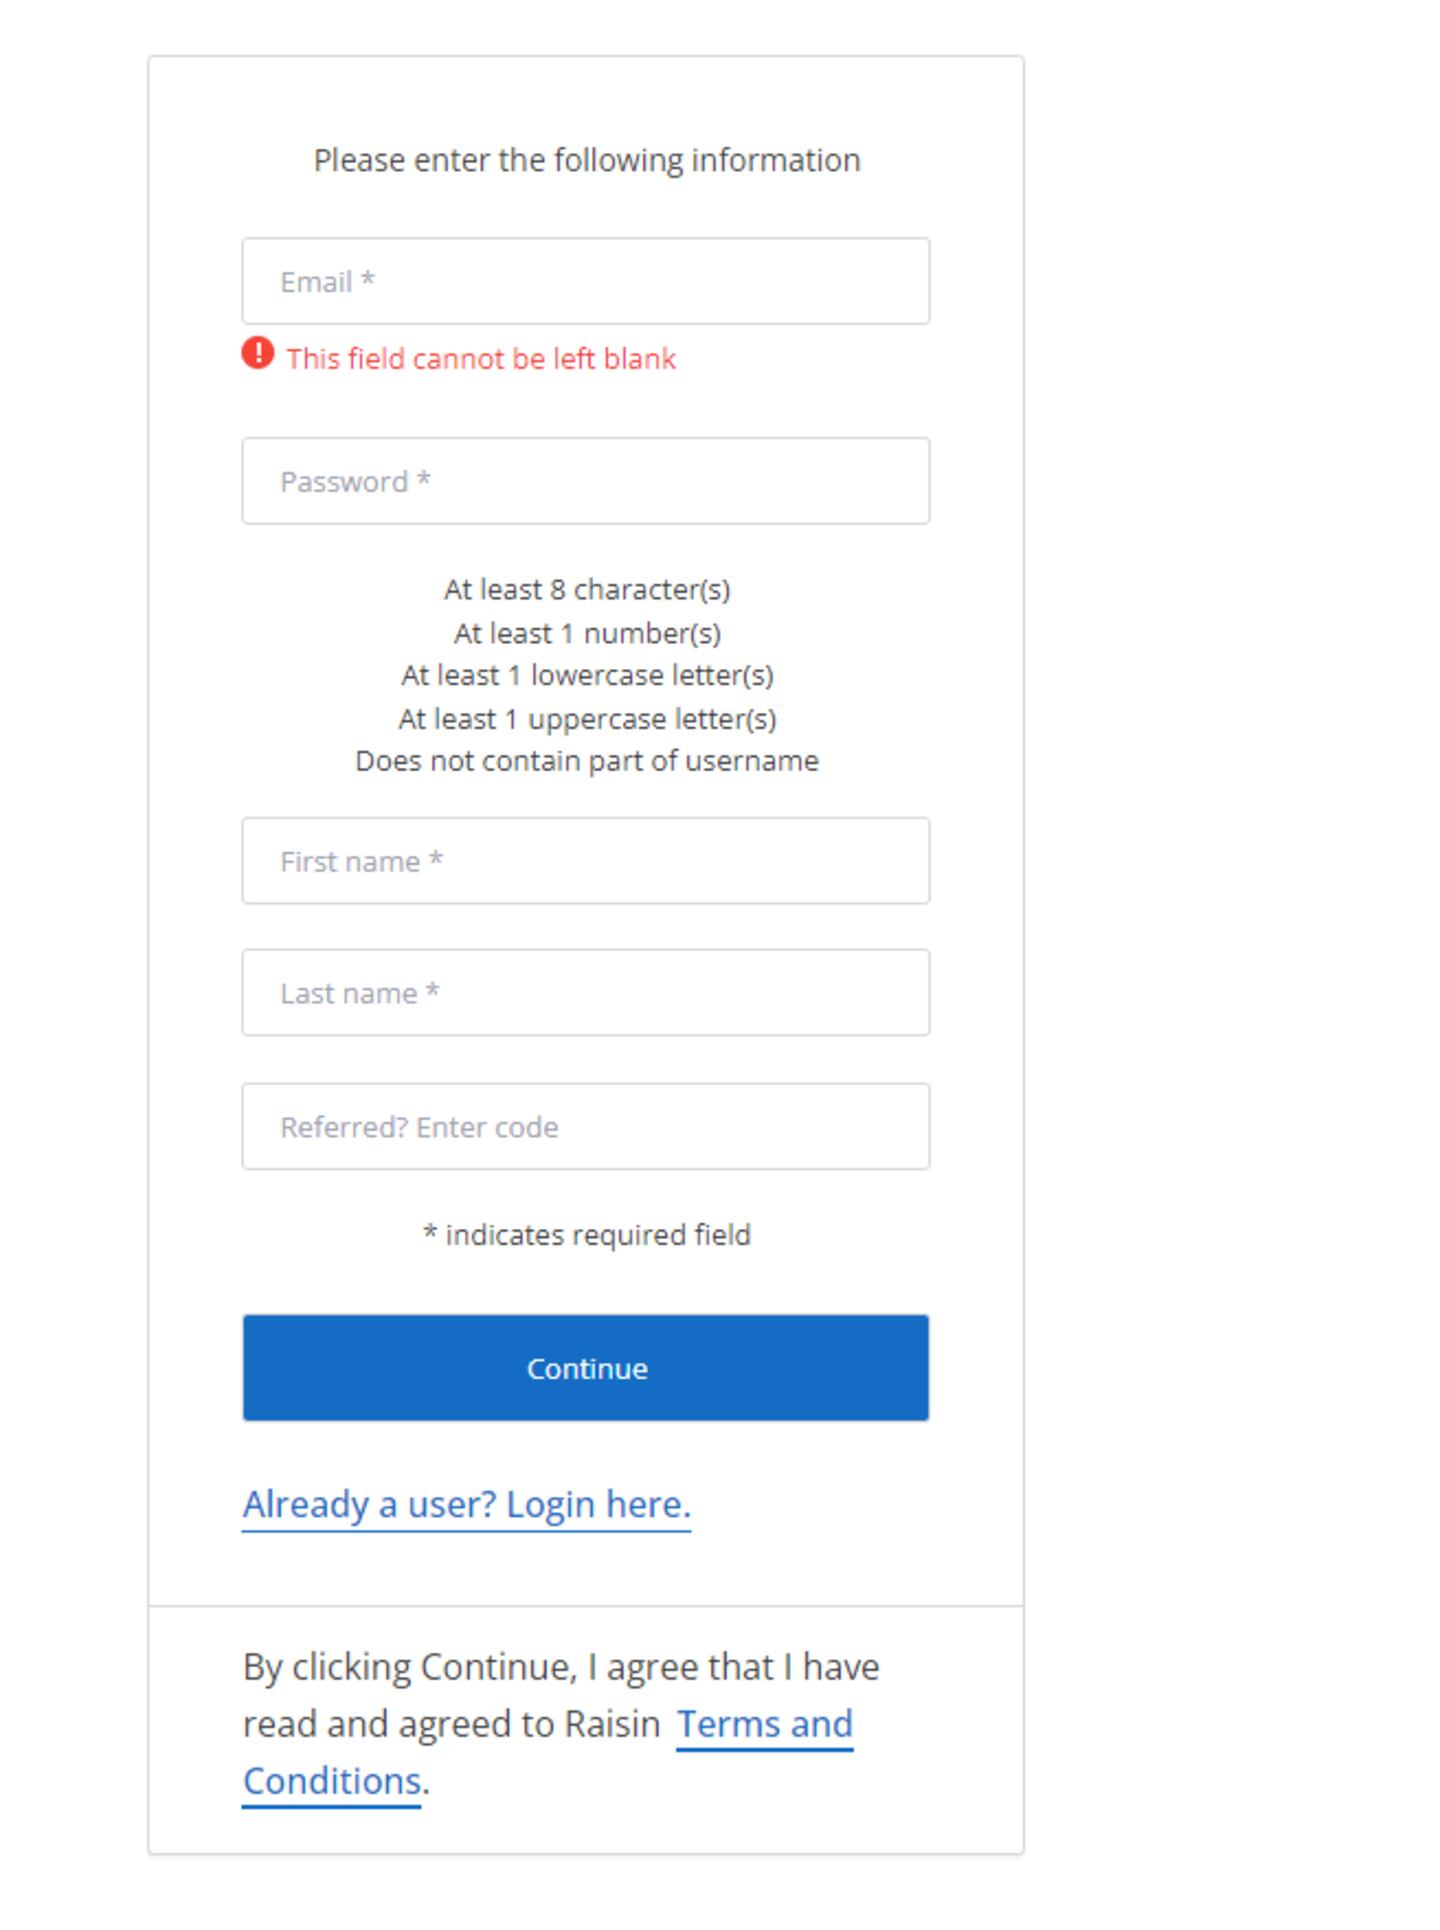This screenshot has width=1440, height=1930.
Task: Click the Last name text box
Action: coord(585,993)
